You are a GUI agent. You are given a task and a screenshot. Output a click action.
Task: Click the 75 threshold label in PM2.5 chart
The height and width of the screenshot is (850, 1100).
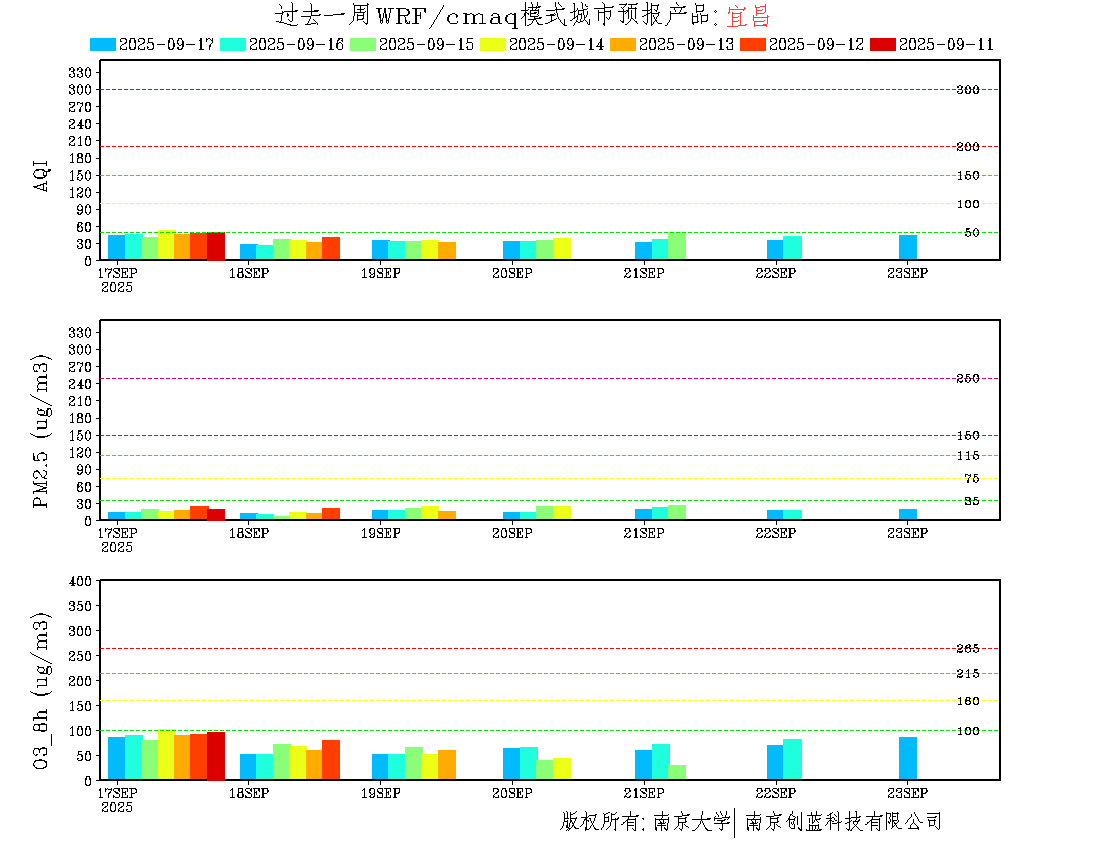(972, 479)
